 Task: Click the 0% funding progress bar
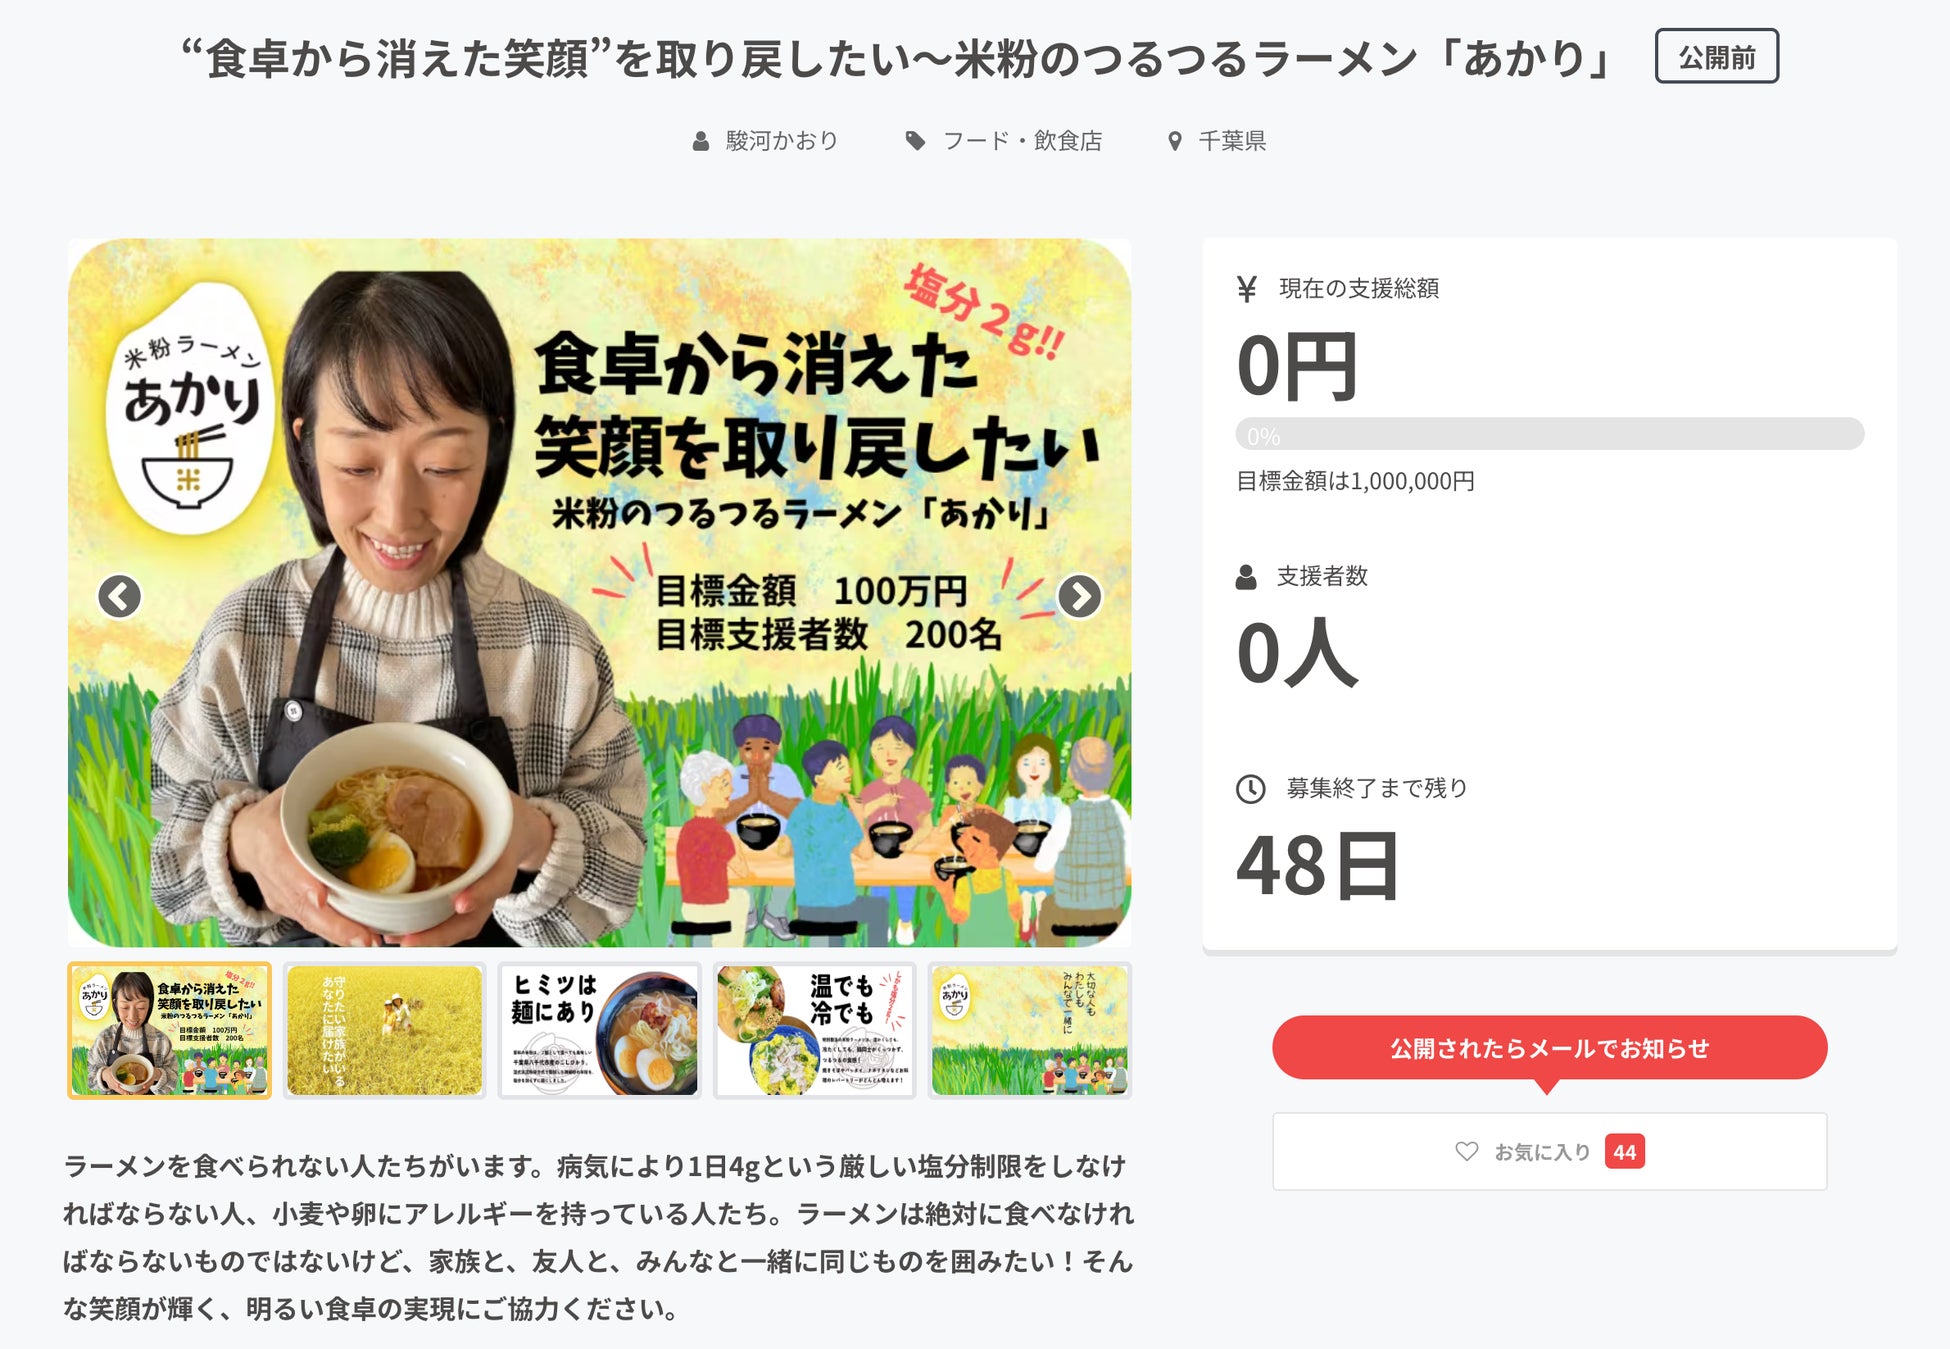coord(1549,434)
